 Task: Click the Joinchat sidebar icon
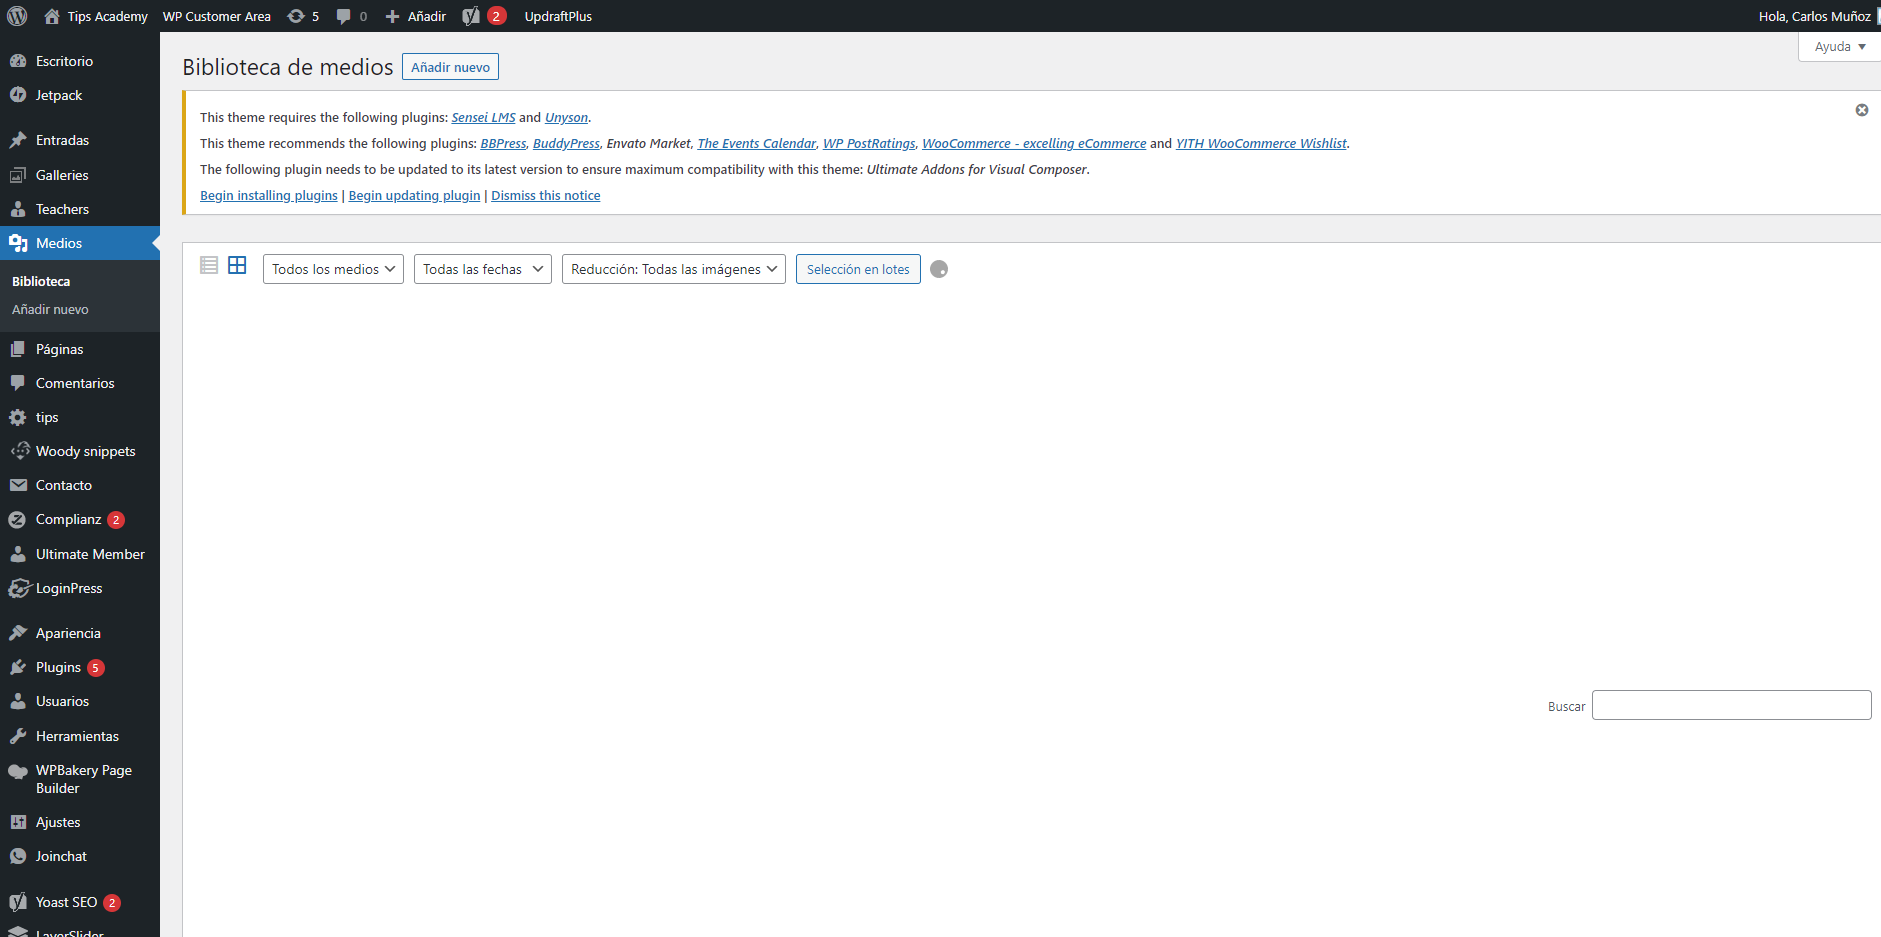click(x=18, y=856)
